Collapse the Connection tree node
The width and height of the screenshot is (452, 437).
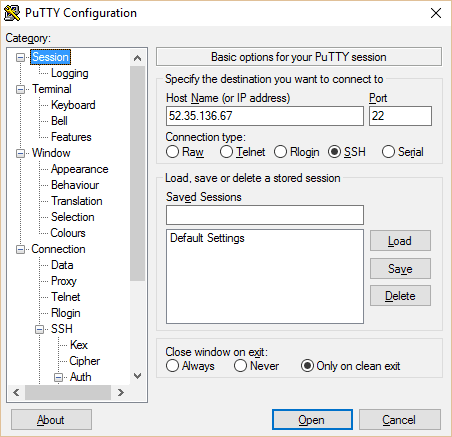pos(20,249)
